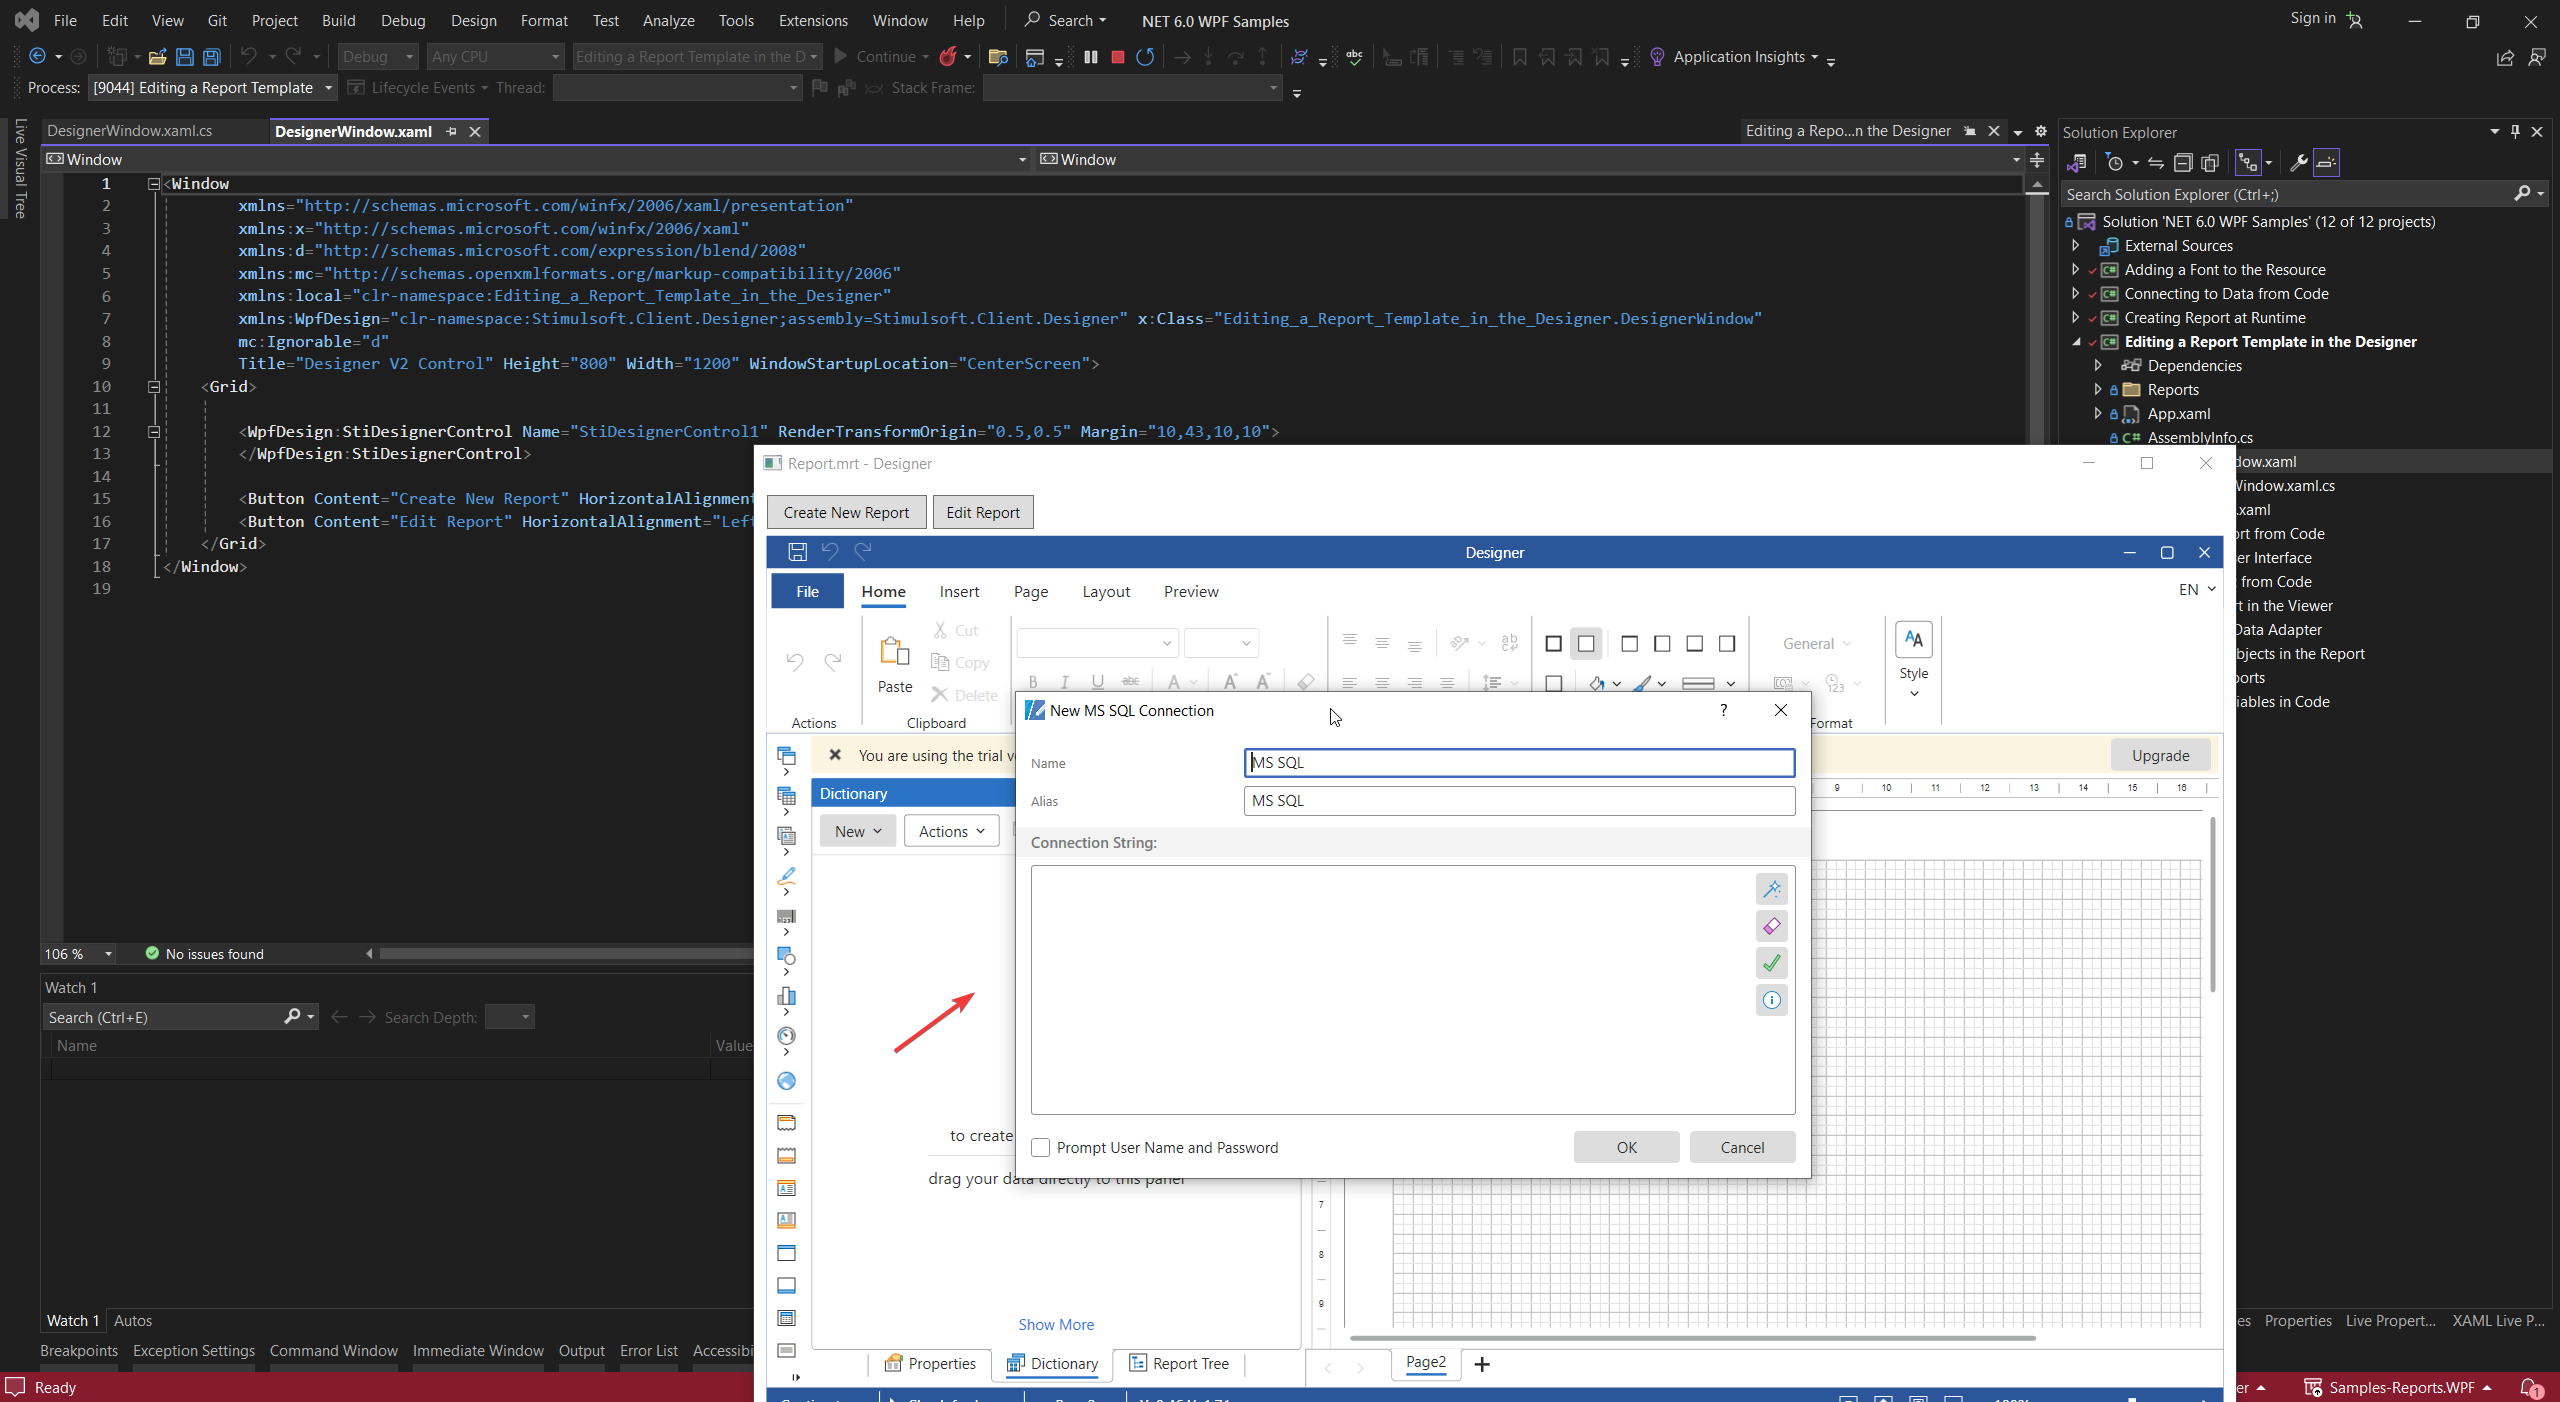Click Live Share icon in VS title area
The image size is (2560, 1402).
tap(2505, 58)
